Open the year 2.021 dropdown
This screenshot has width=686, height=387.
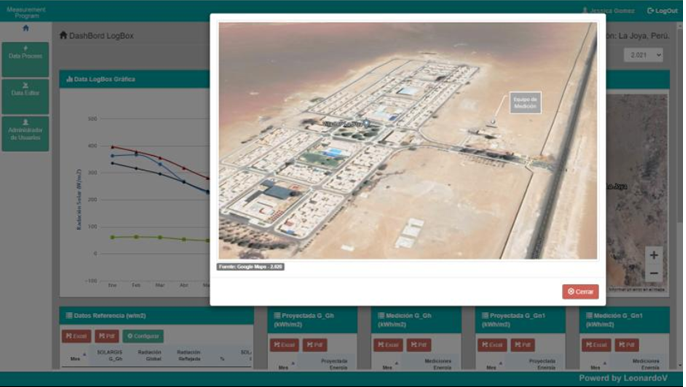tap(643, 55)
